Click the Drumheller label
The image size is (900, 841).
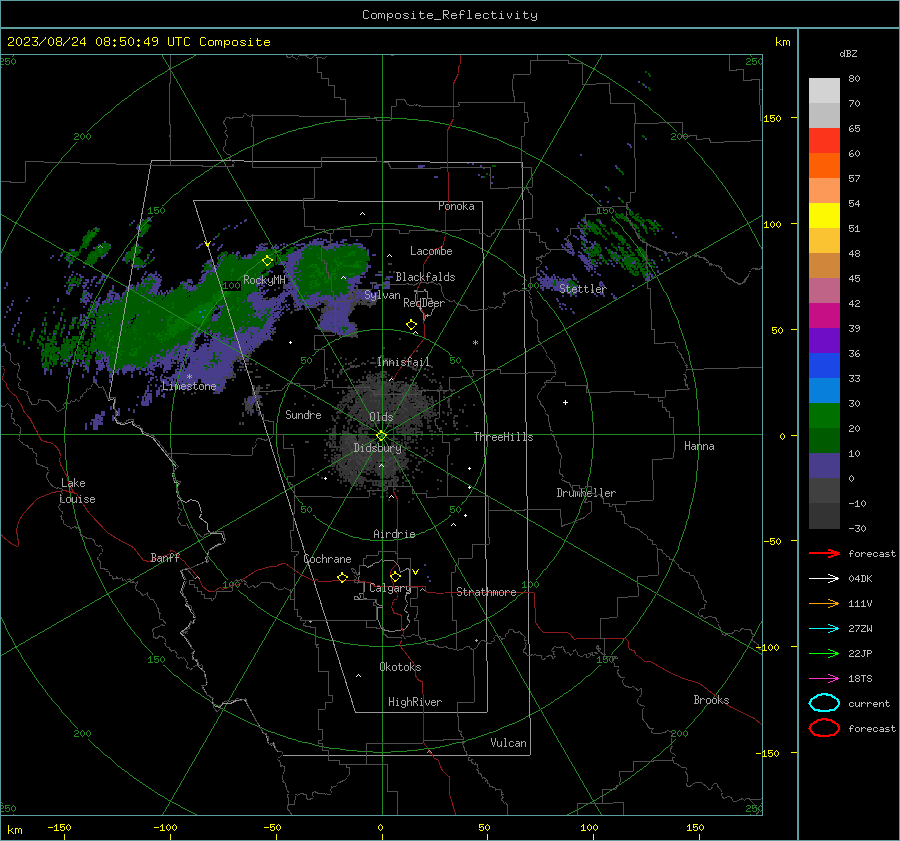pos(586,493)
